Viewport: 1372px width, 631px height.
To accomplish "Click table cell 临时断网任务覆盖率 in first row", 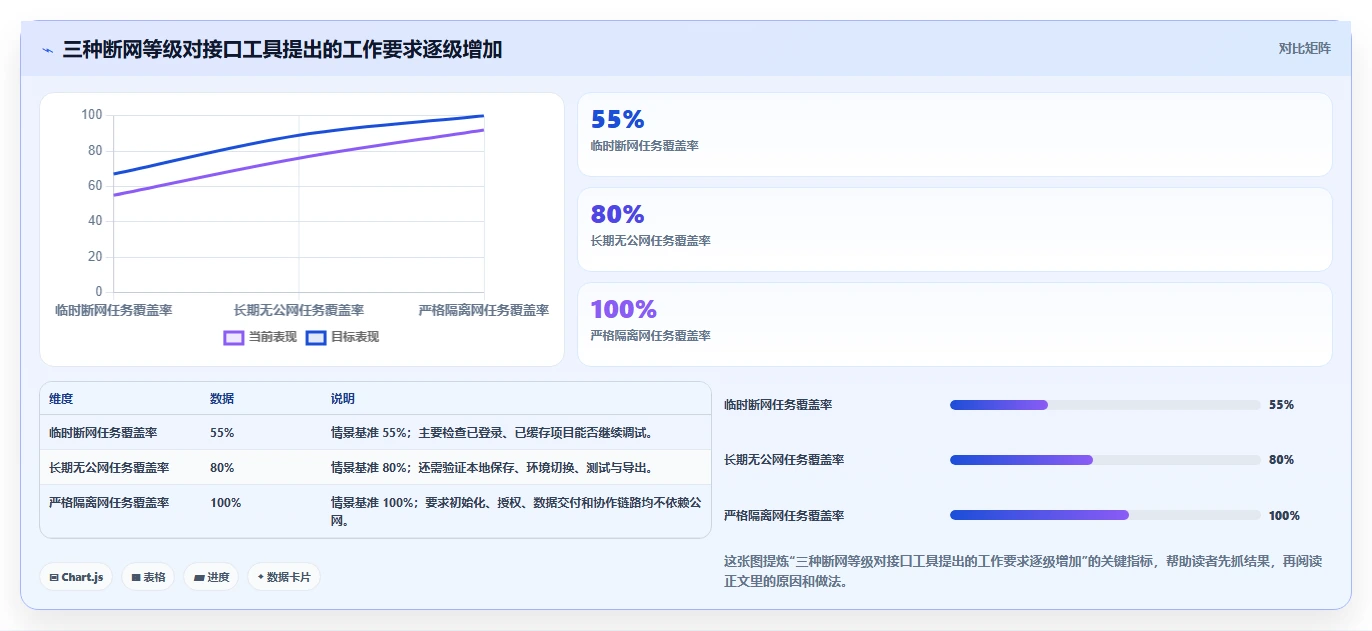I will point(103,433).
